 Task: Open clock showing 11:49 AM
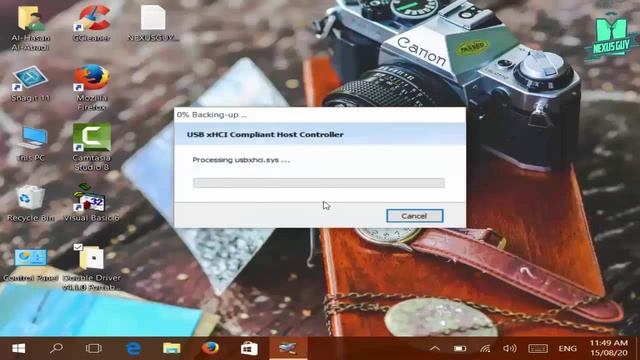click(609, 347)
